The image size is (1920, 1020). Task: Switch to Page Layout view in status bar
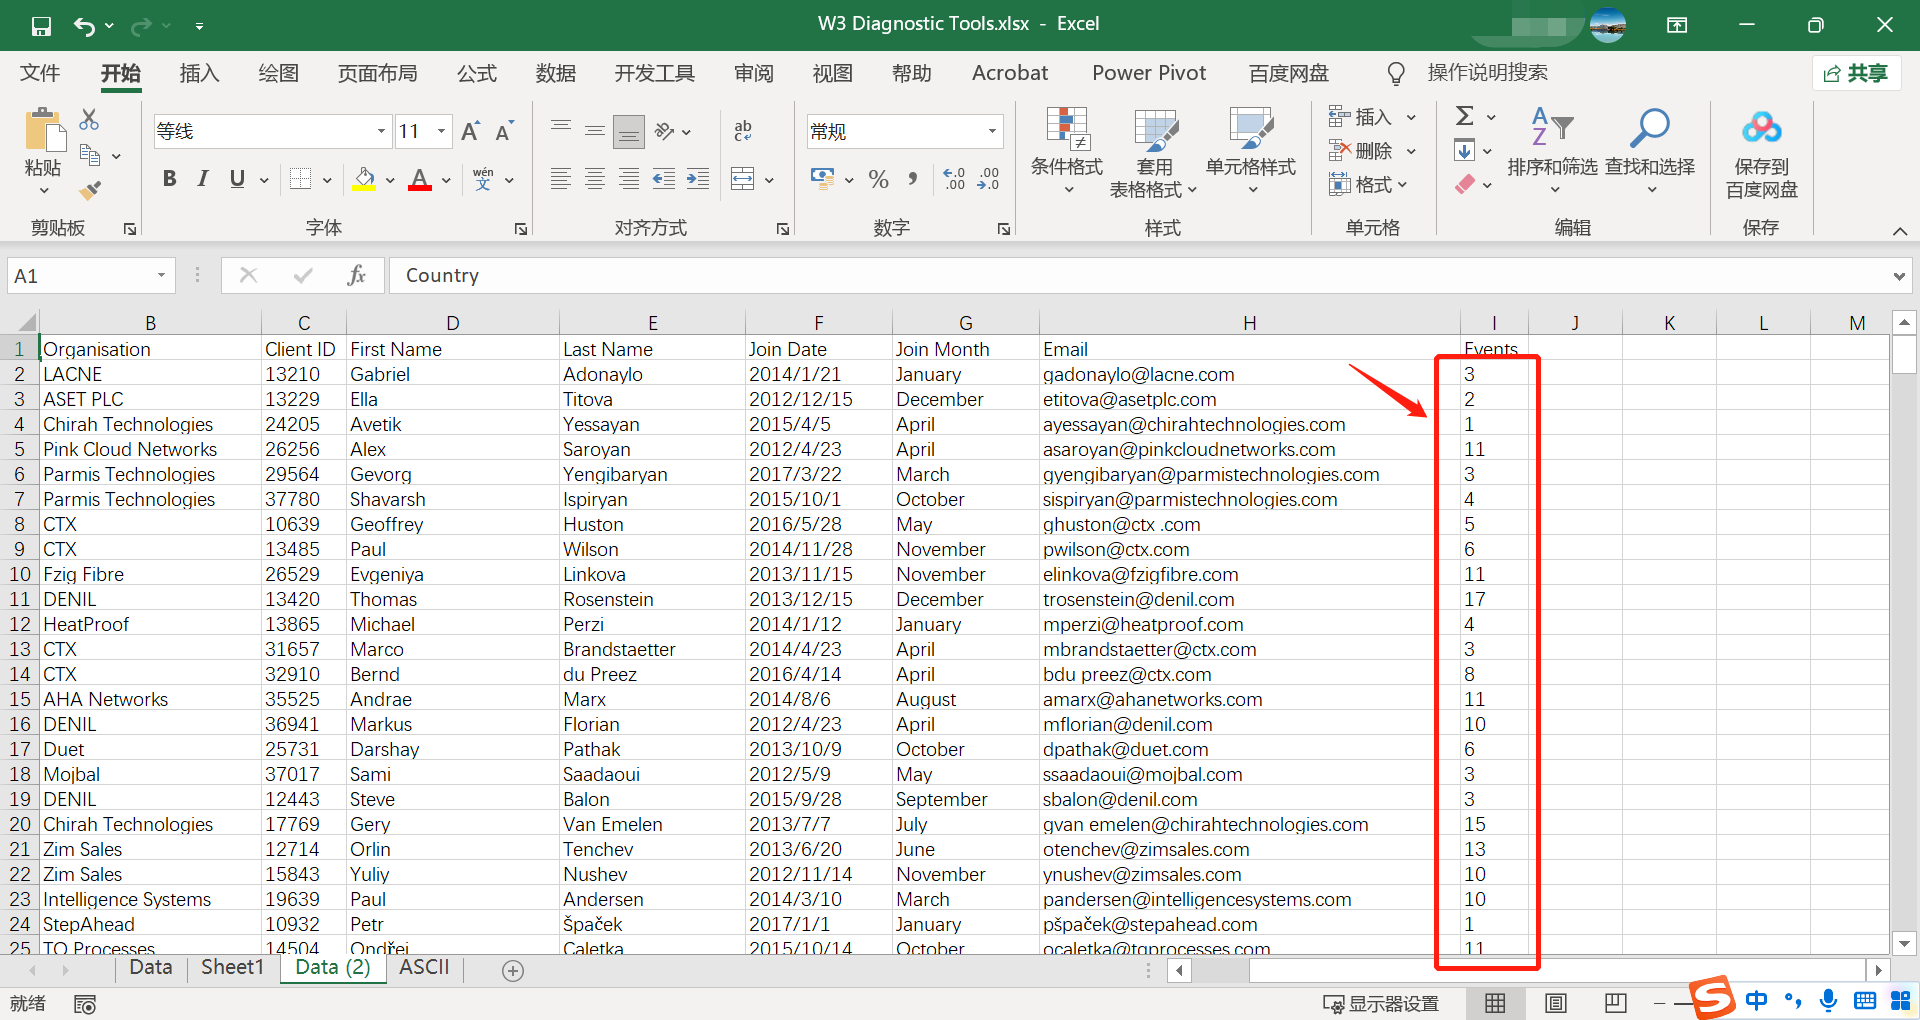tap(1555, 1003)
